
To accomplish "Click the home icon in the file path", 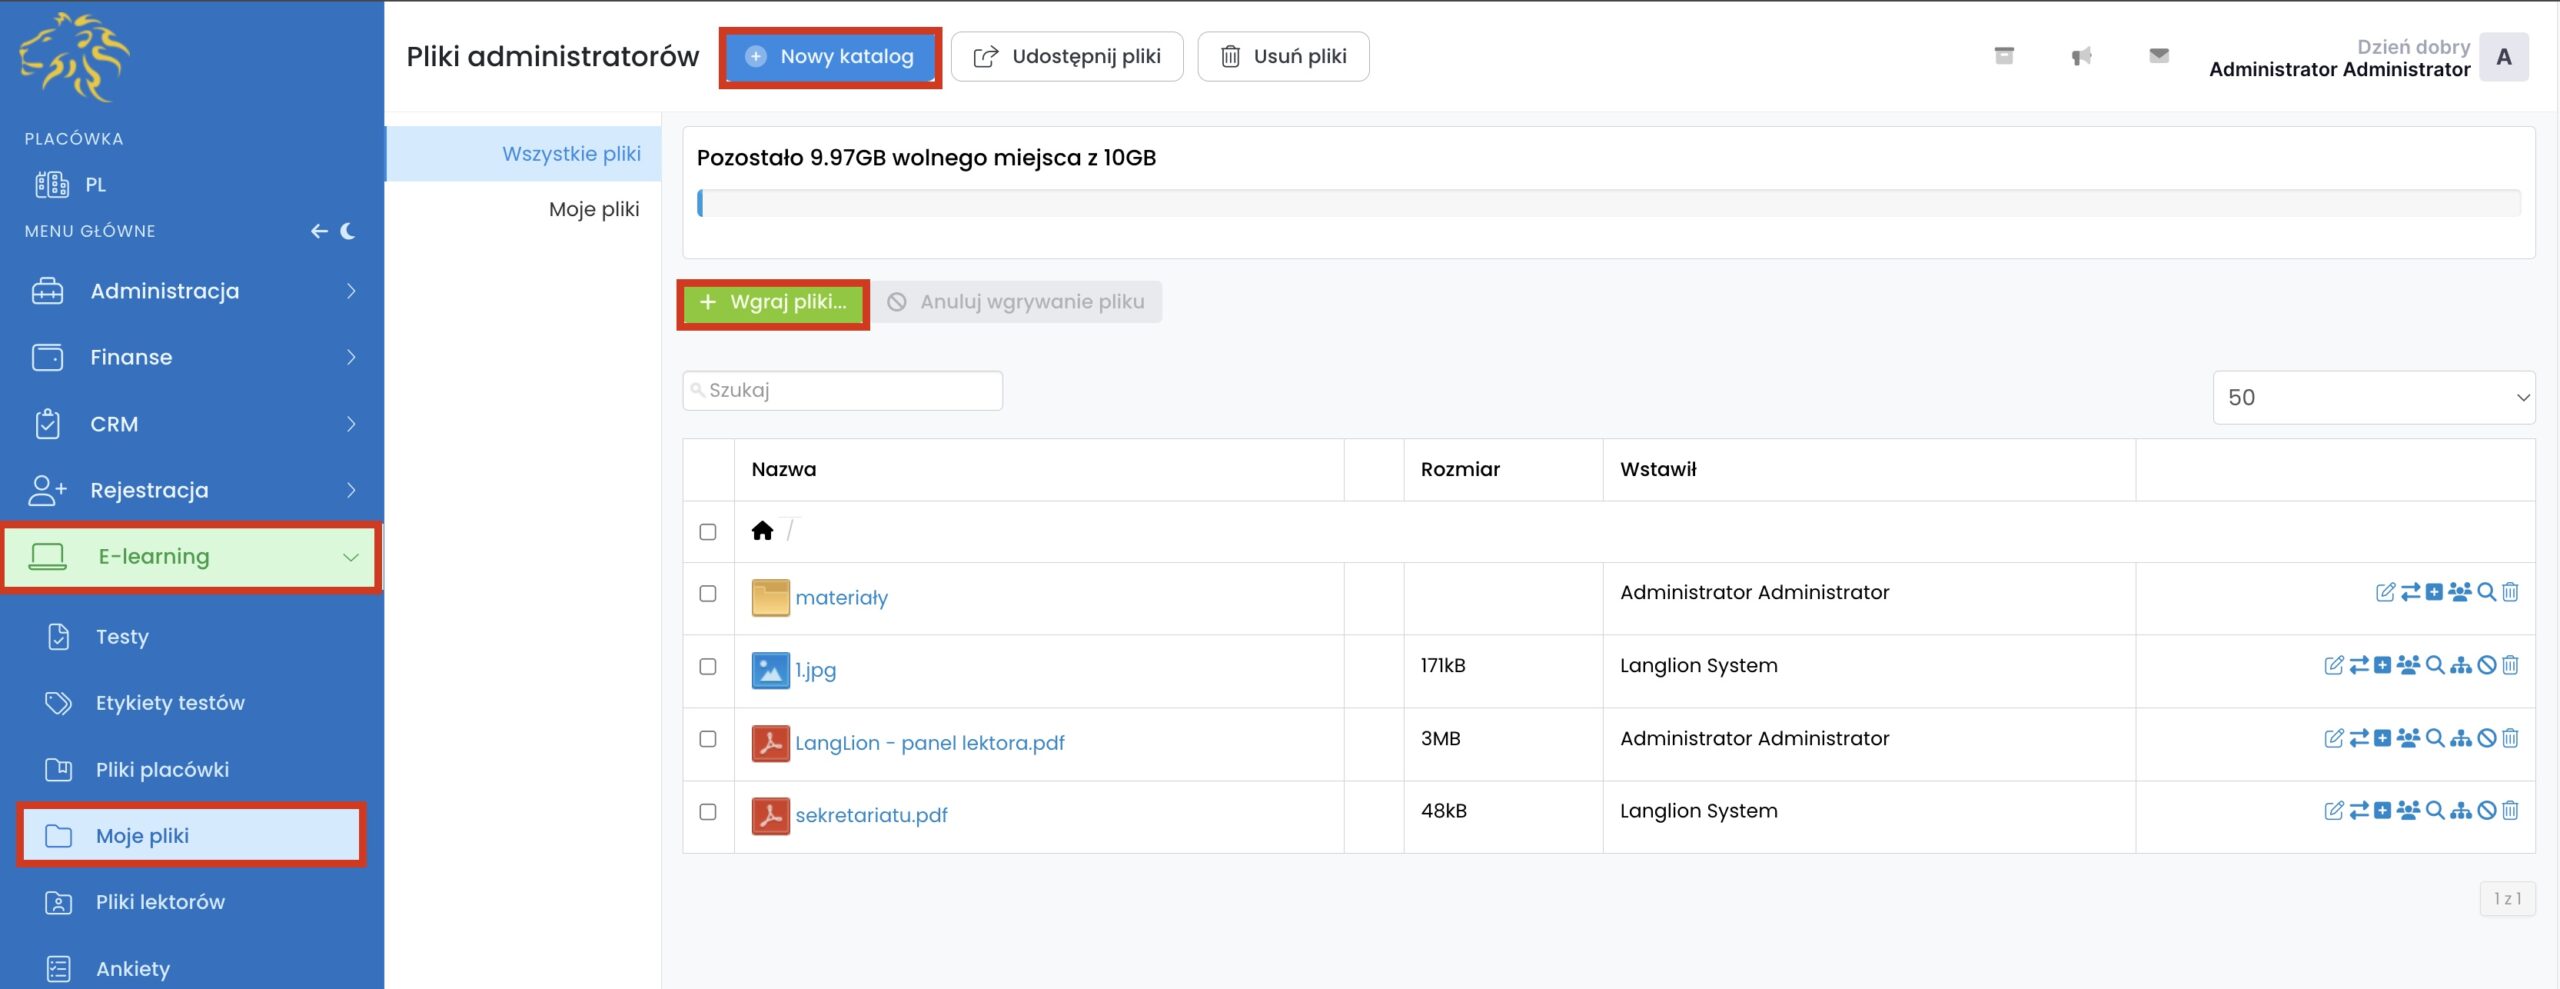I will pos(762,531).
